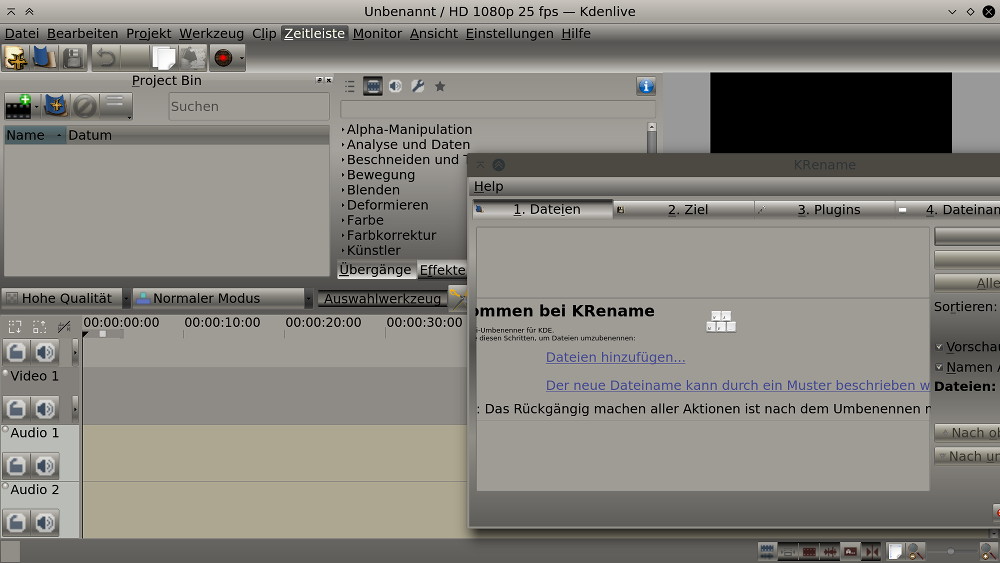Image resolution: width=1000 pixels, height=563 pixels.
Task: Expand the Deformieren effect category
Action: click(x=342, y=205)
